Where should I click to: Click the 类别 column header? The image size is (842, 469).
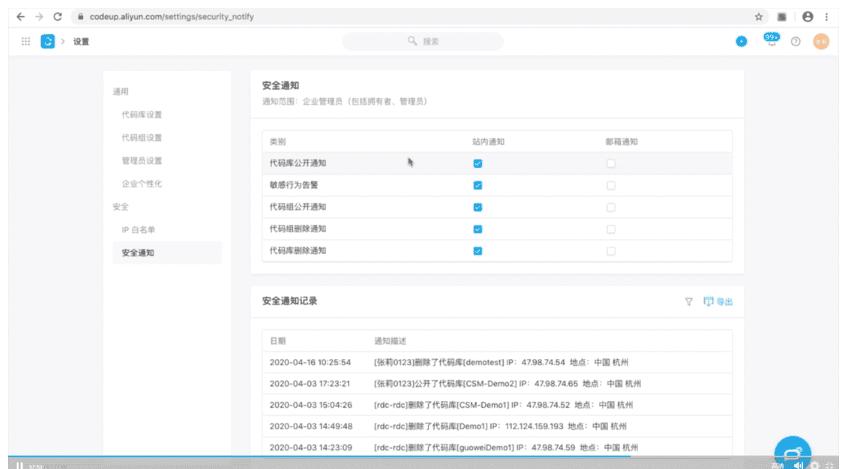(x=278, y=142)
